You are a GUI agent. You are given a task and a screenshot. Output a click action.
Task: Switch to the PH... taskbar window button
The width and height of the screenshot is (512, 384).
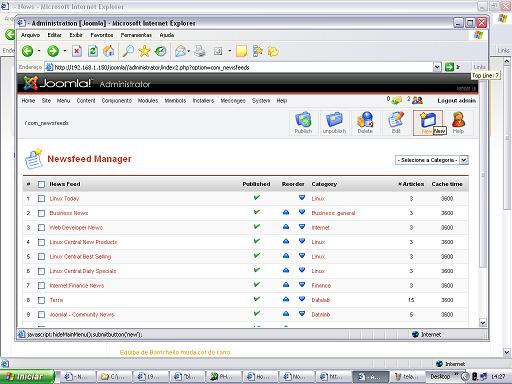coord(223,377)
